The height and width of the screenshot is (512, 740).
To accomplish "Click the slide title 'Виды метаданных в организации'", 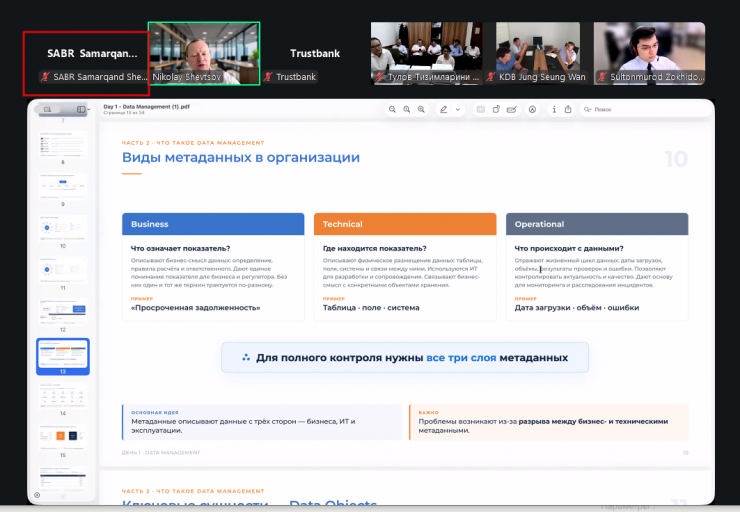I will [241, 157].
